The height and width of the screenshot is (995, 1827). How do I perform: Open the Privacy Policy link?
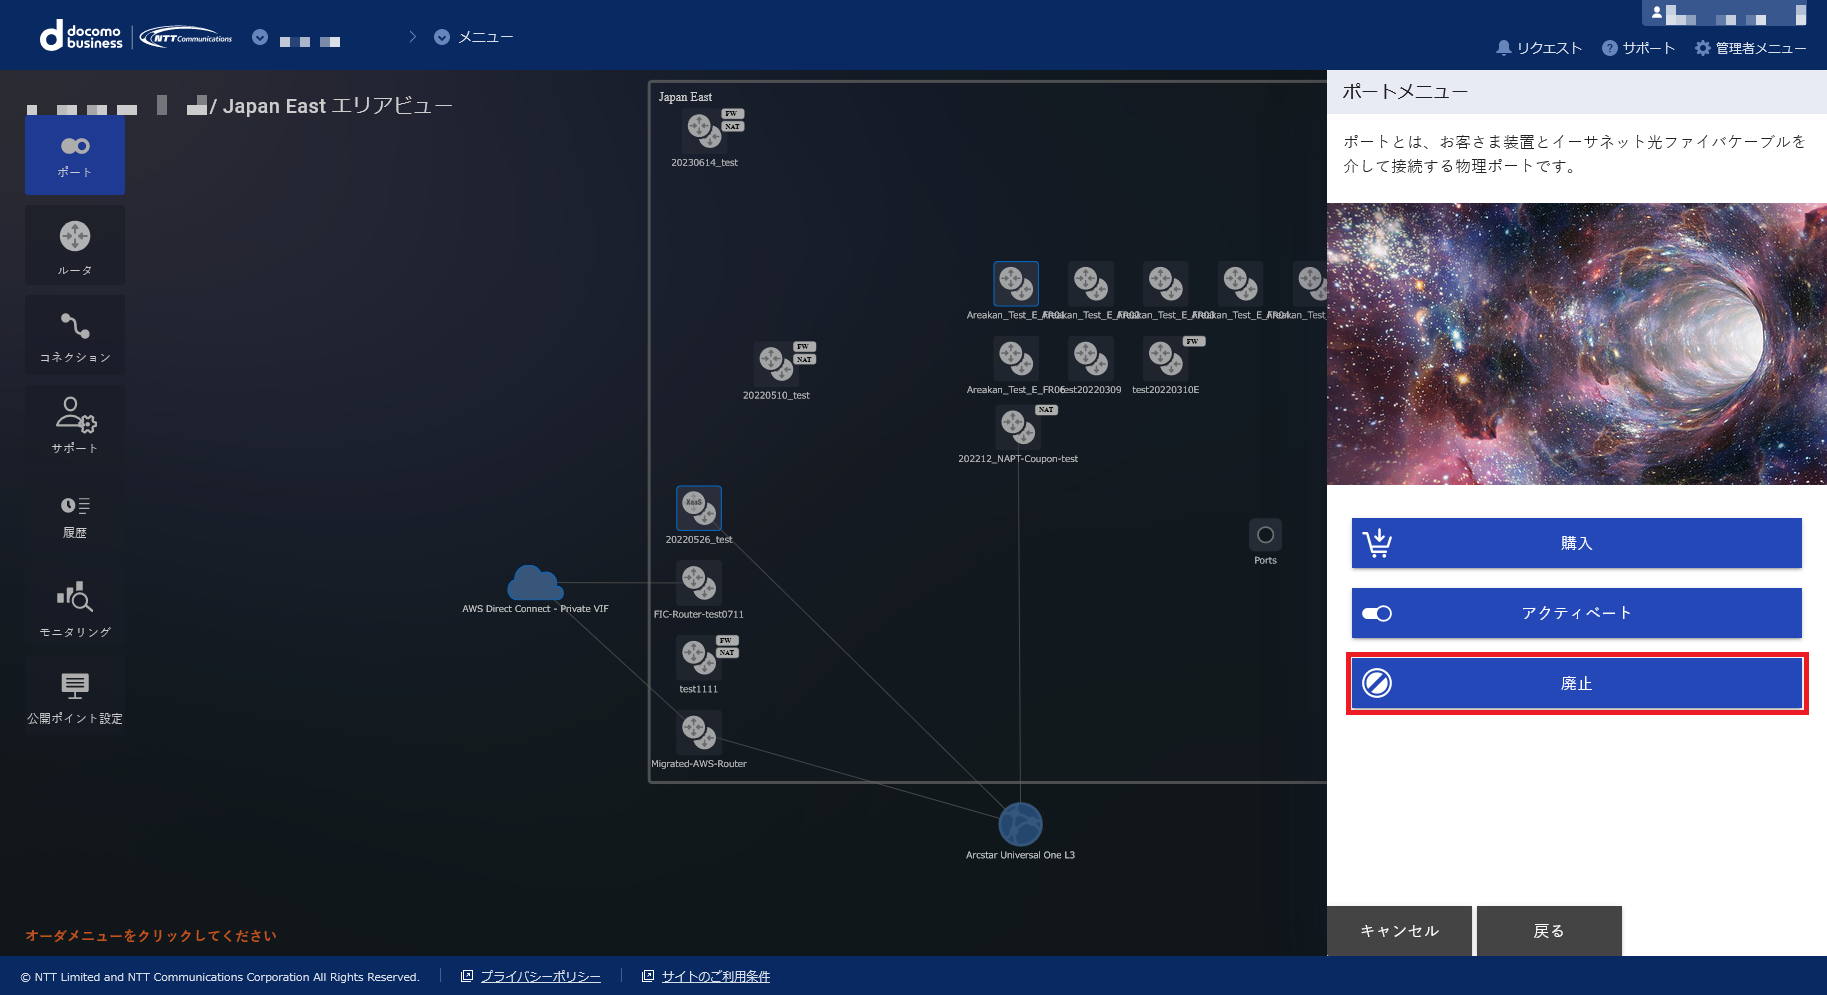coord(540,977)
